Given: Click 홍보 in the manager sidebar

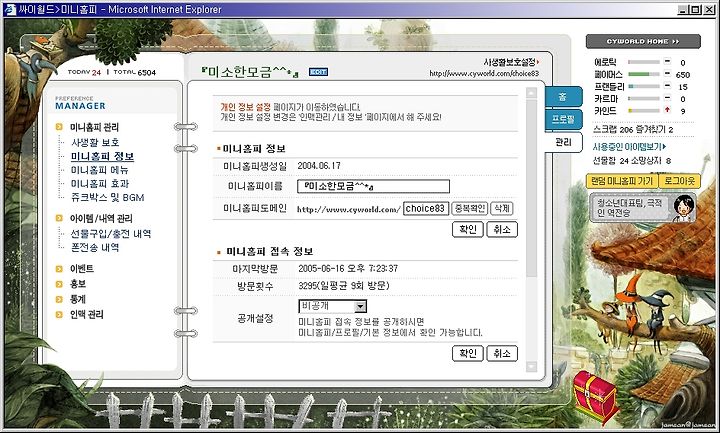Looking at the screenshot, I should (78, 284).
